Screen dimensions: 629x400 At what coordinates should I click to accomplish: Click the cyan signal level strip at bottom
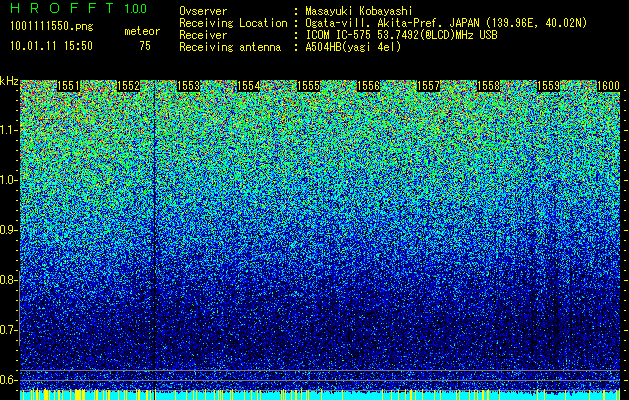click(x=320, y=395)
